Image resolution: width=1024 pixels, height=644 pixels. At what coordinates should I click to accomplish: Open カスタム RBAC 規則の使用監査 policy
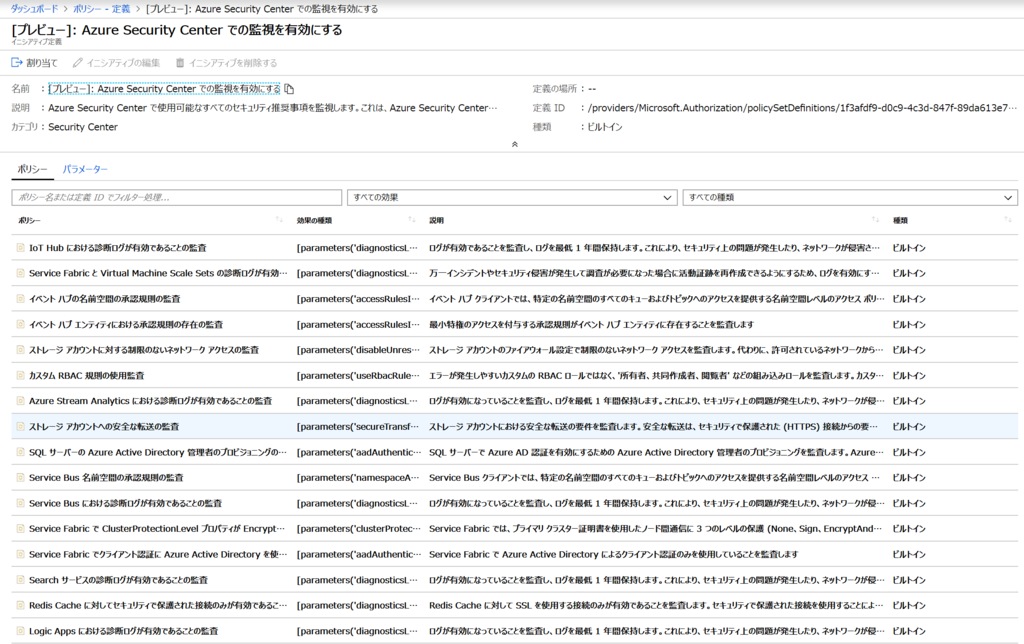click(x=87, y=376)
